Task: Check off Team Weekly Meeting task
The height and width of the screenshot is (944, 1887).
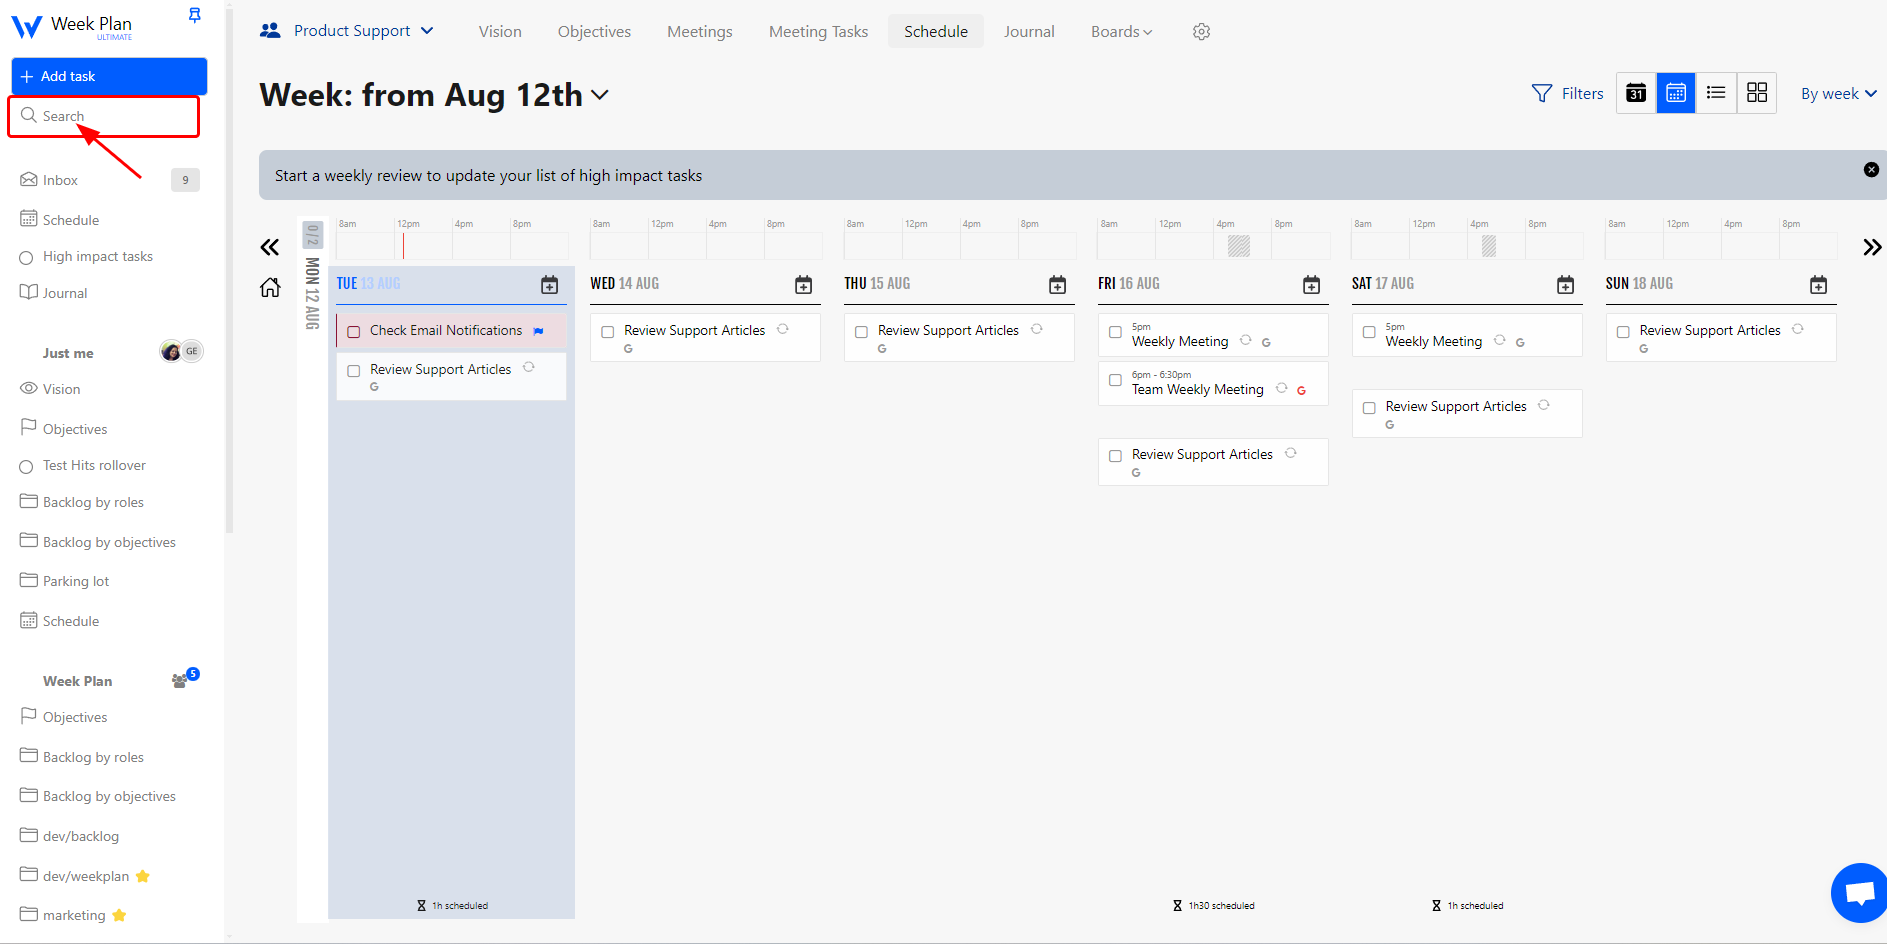Action: coord(1115,380)
